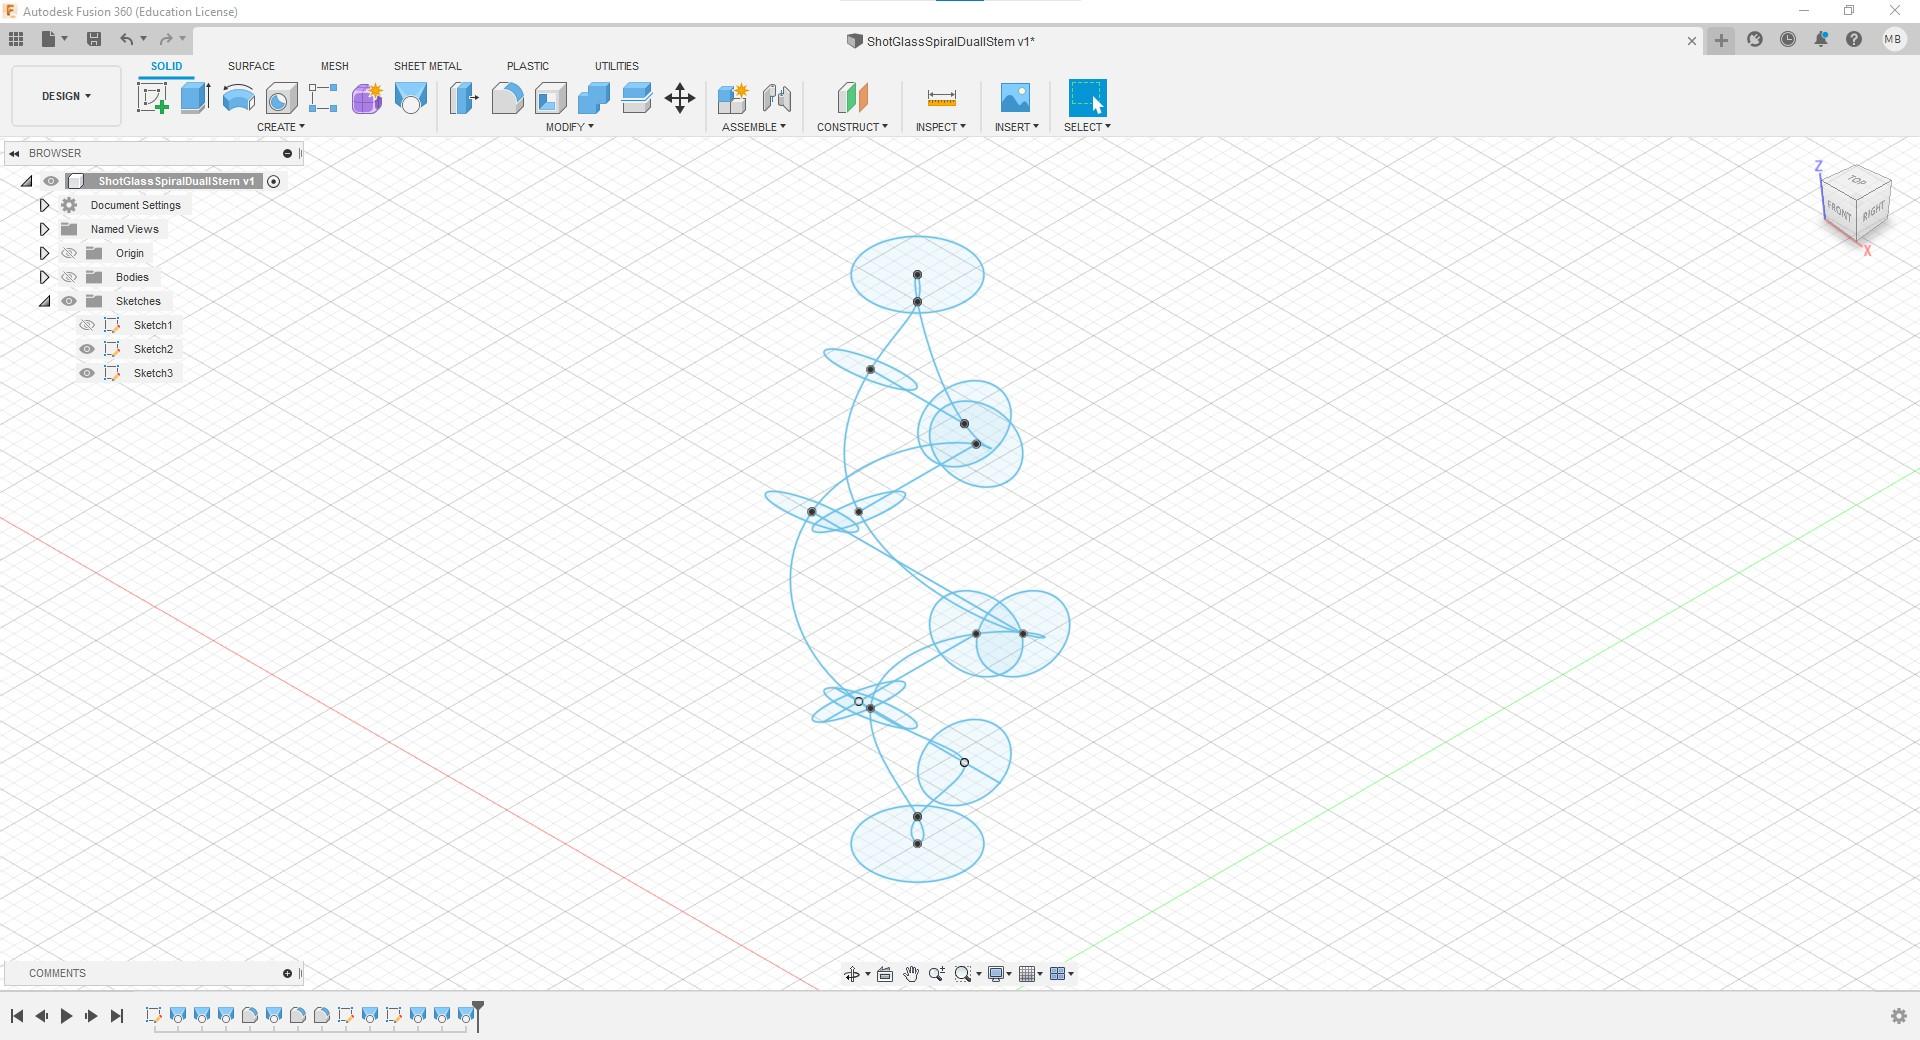
Task: Open the INSPECT dropdown menu
Action: point(940,127)
